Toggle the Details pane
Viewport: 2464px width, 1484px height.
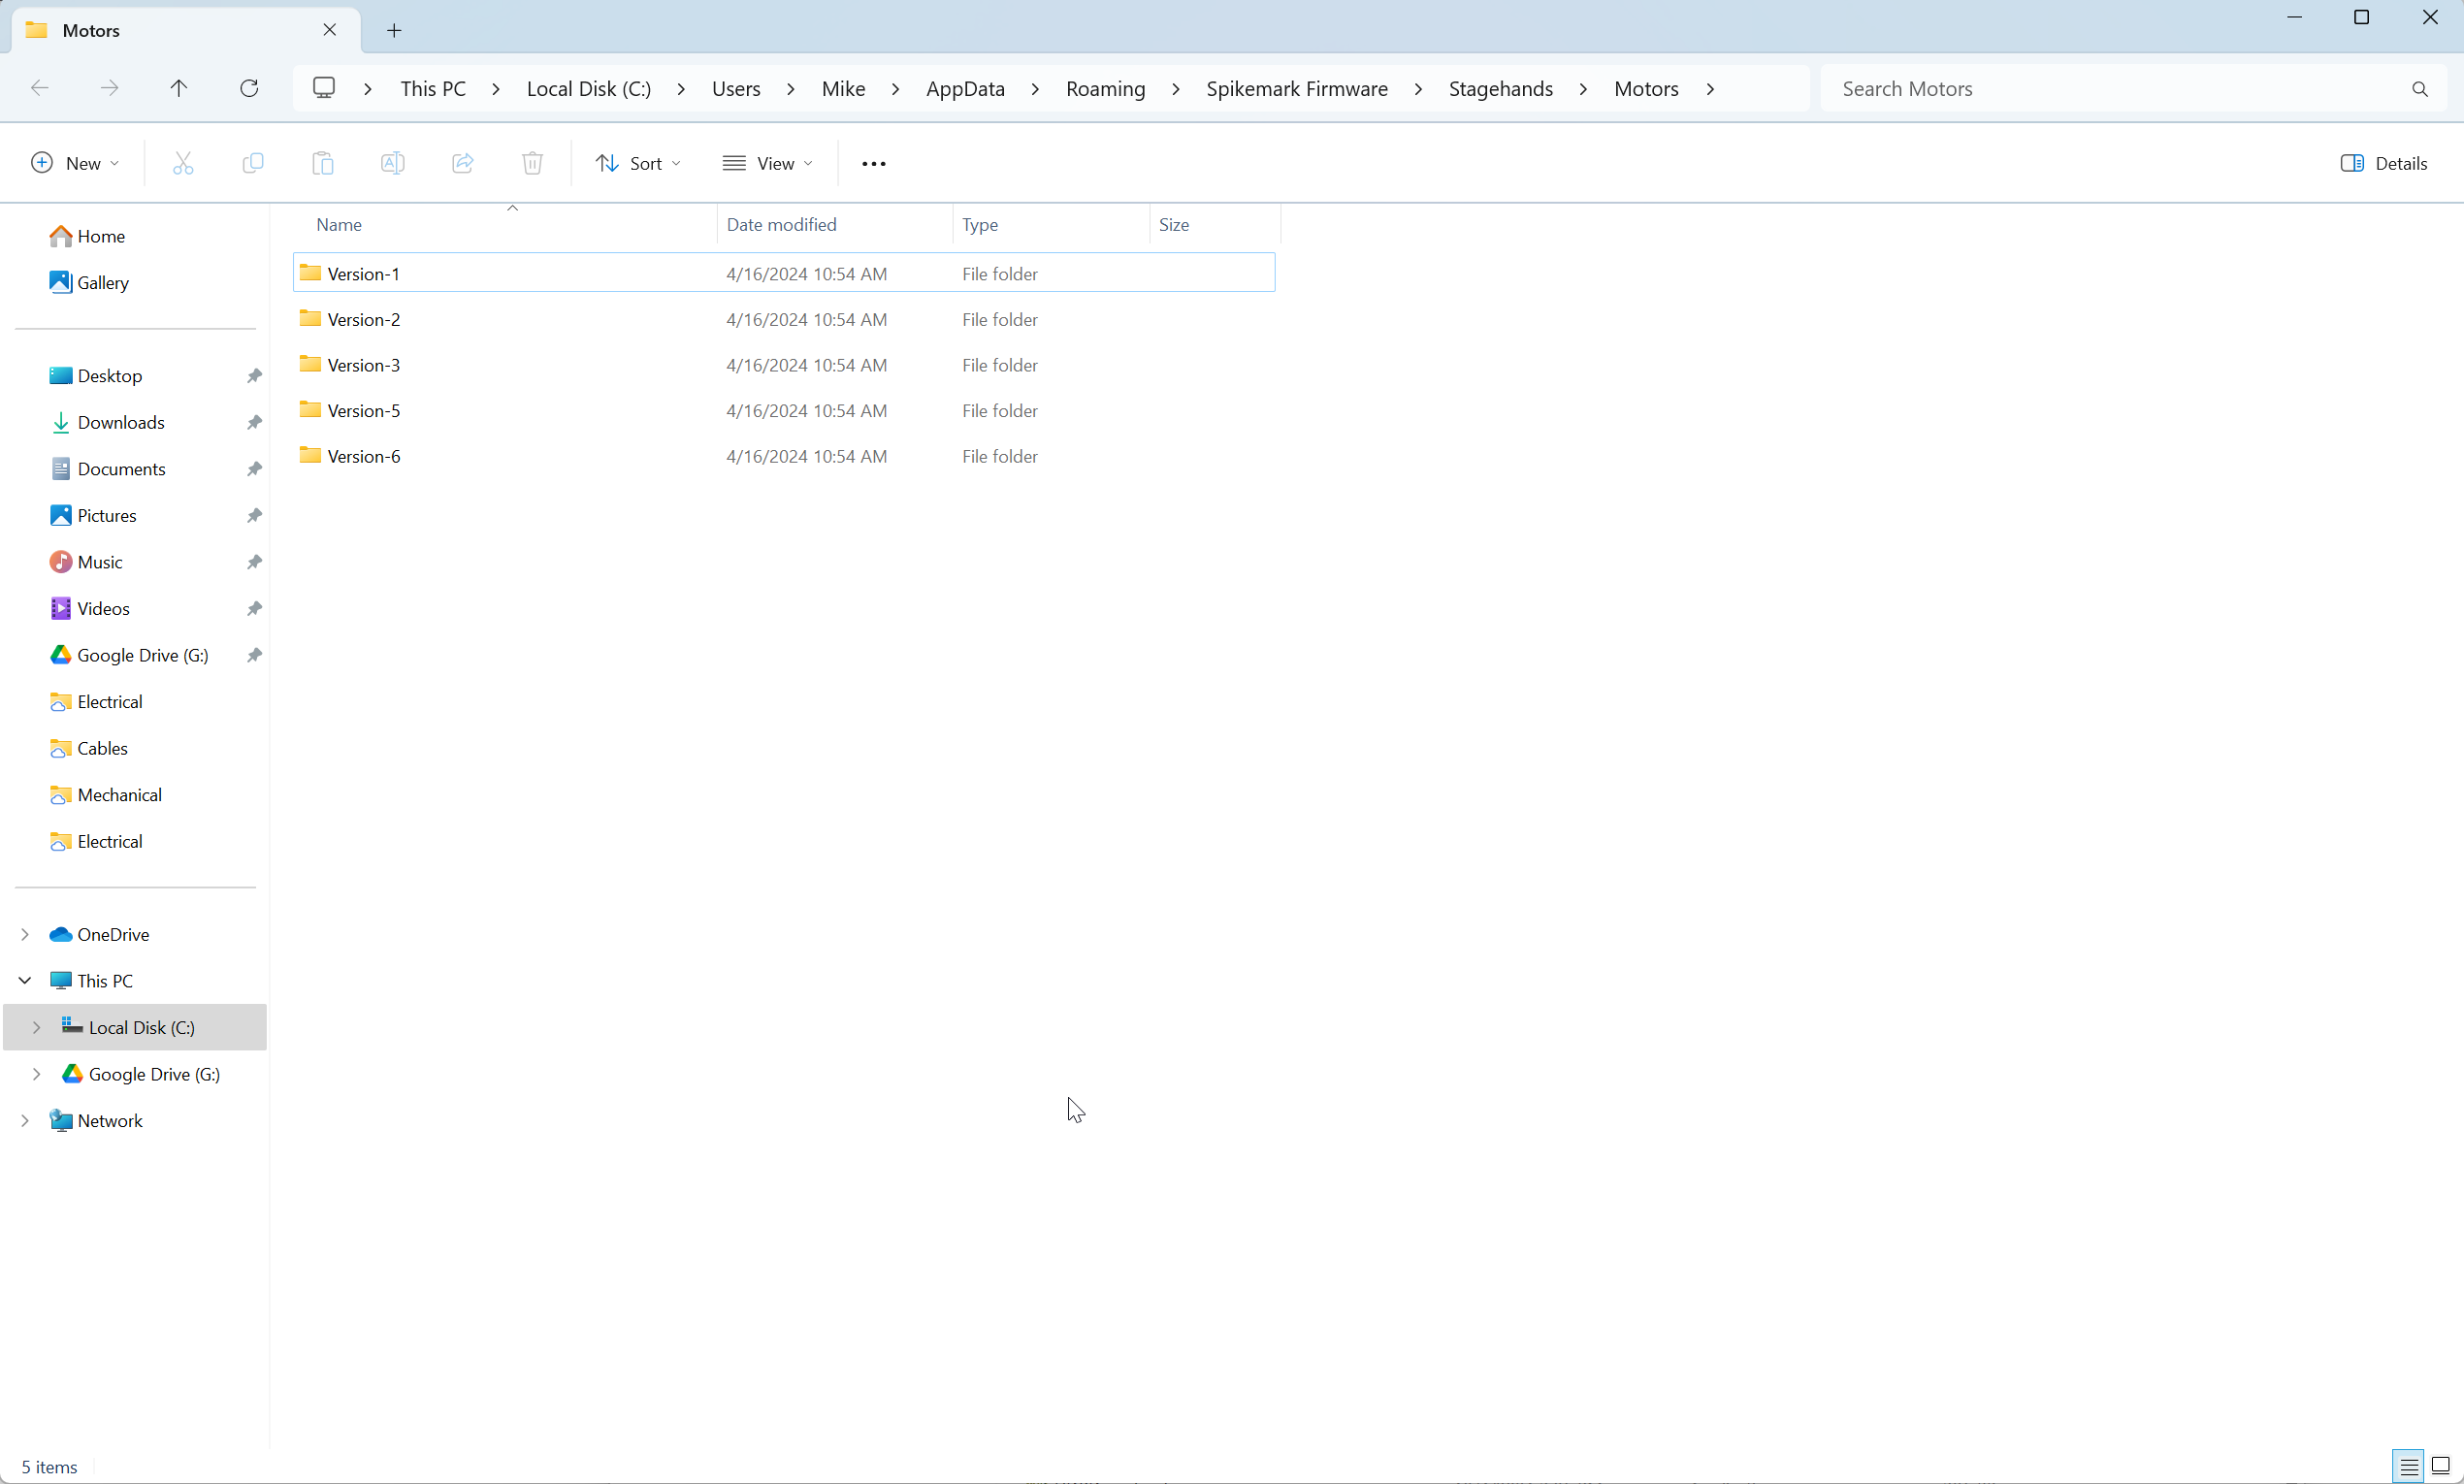(x=2384, y=164)
